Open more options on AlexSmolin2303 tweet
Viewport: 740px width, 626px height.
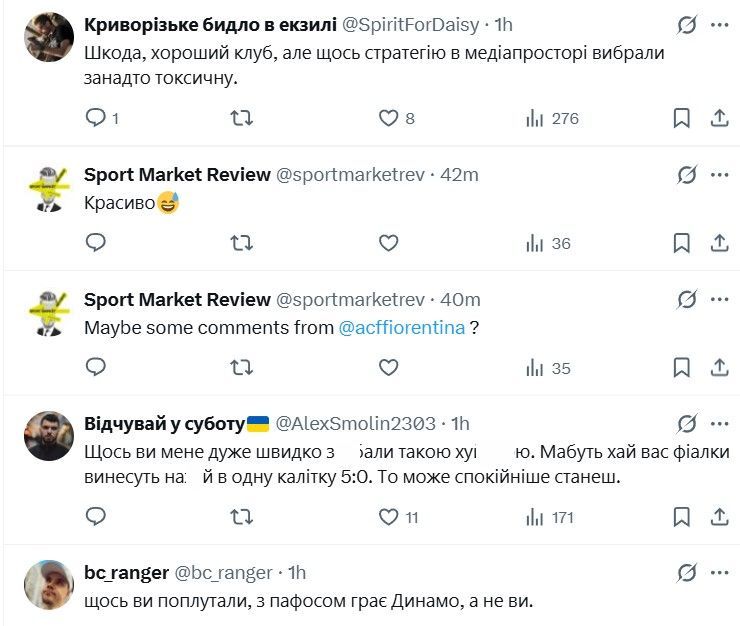point(719,424)
